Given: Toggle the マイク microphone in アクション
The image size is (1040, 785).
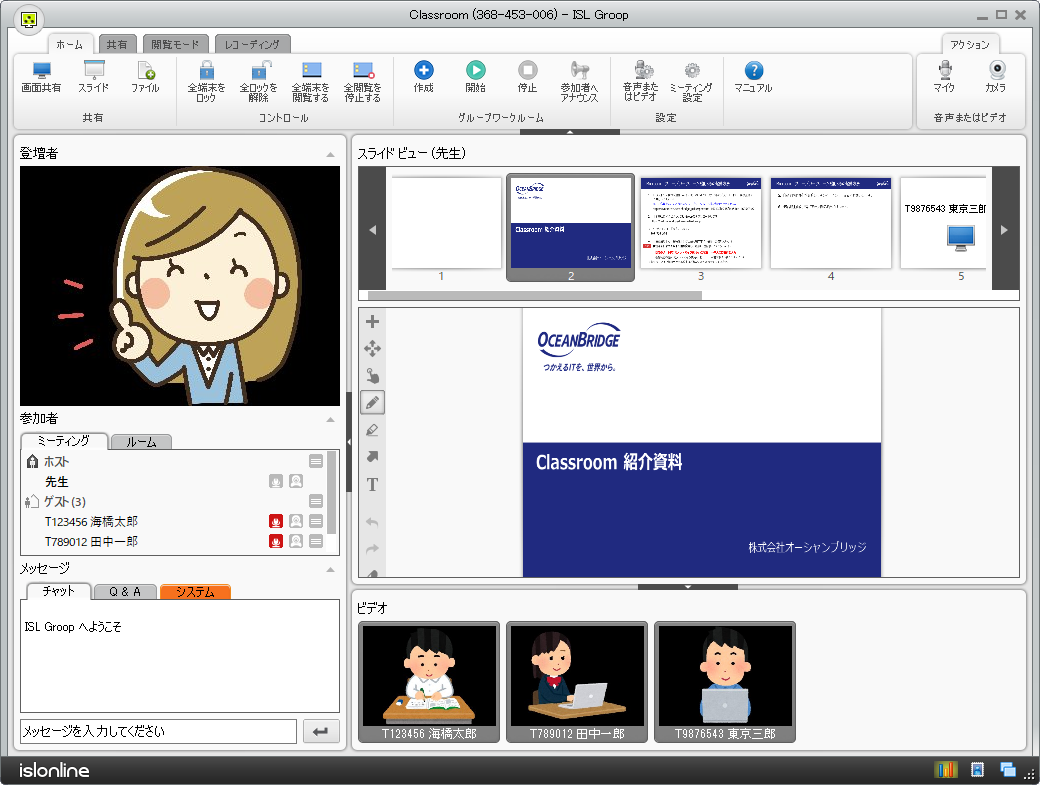Looking at the screenshot, I should tap(944, 77).
